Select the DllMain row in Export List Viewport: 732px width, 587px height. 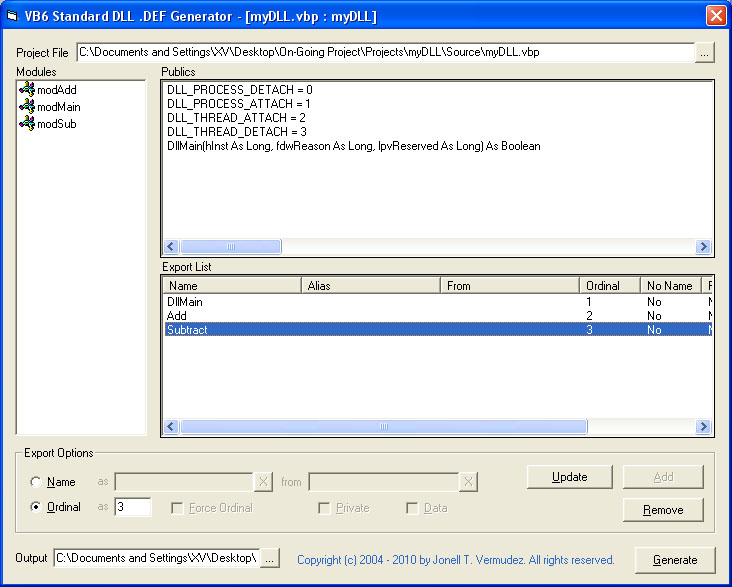point(185,302)
